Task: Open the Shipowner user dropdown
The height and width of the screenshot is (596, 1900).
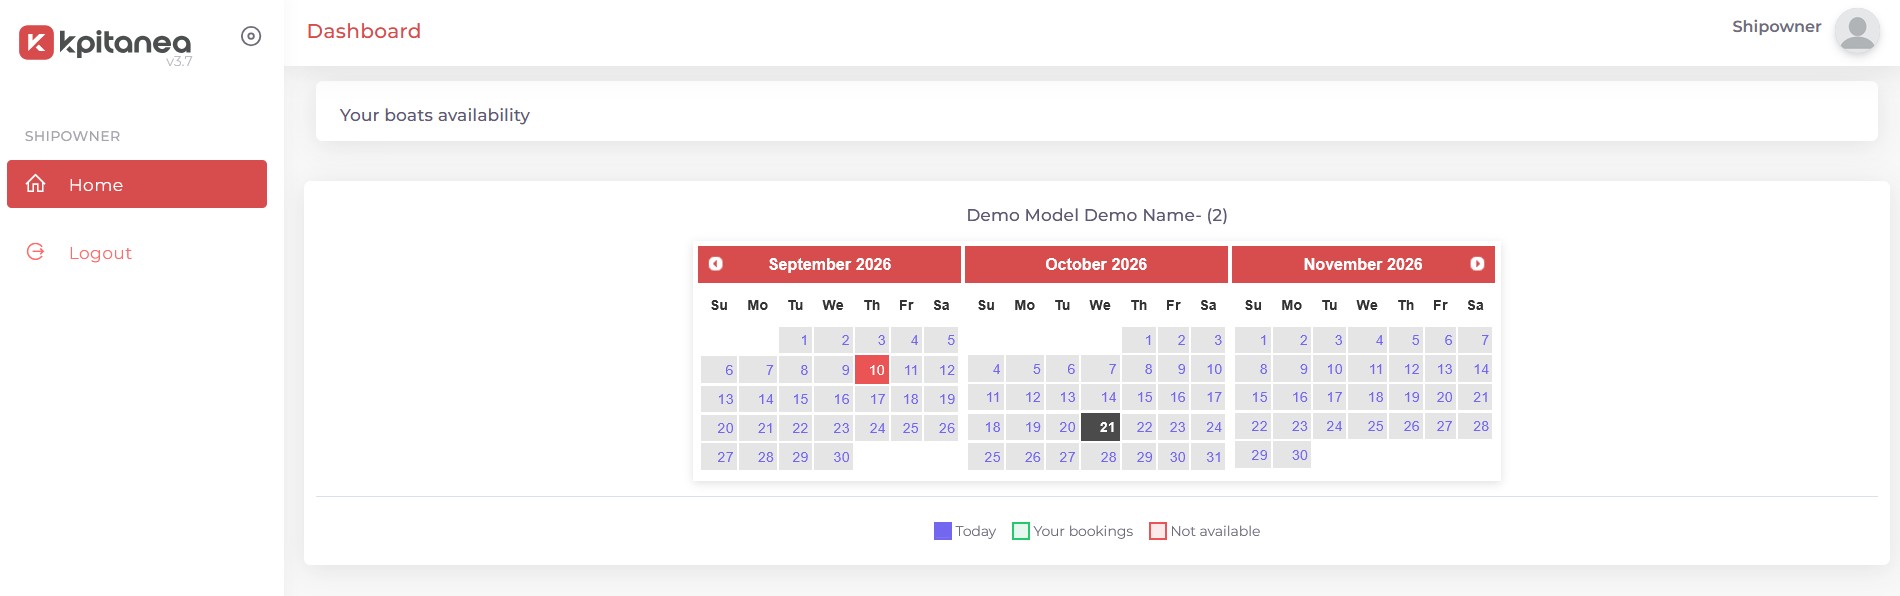Action: point(1777,27)
